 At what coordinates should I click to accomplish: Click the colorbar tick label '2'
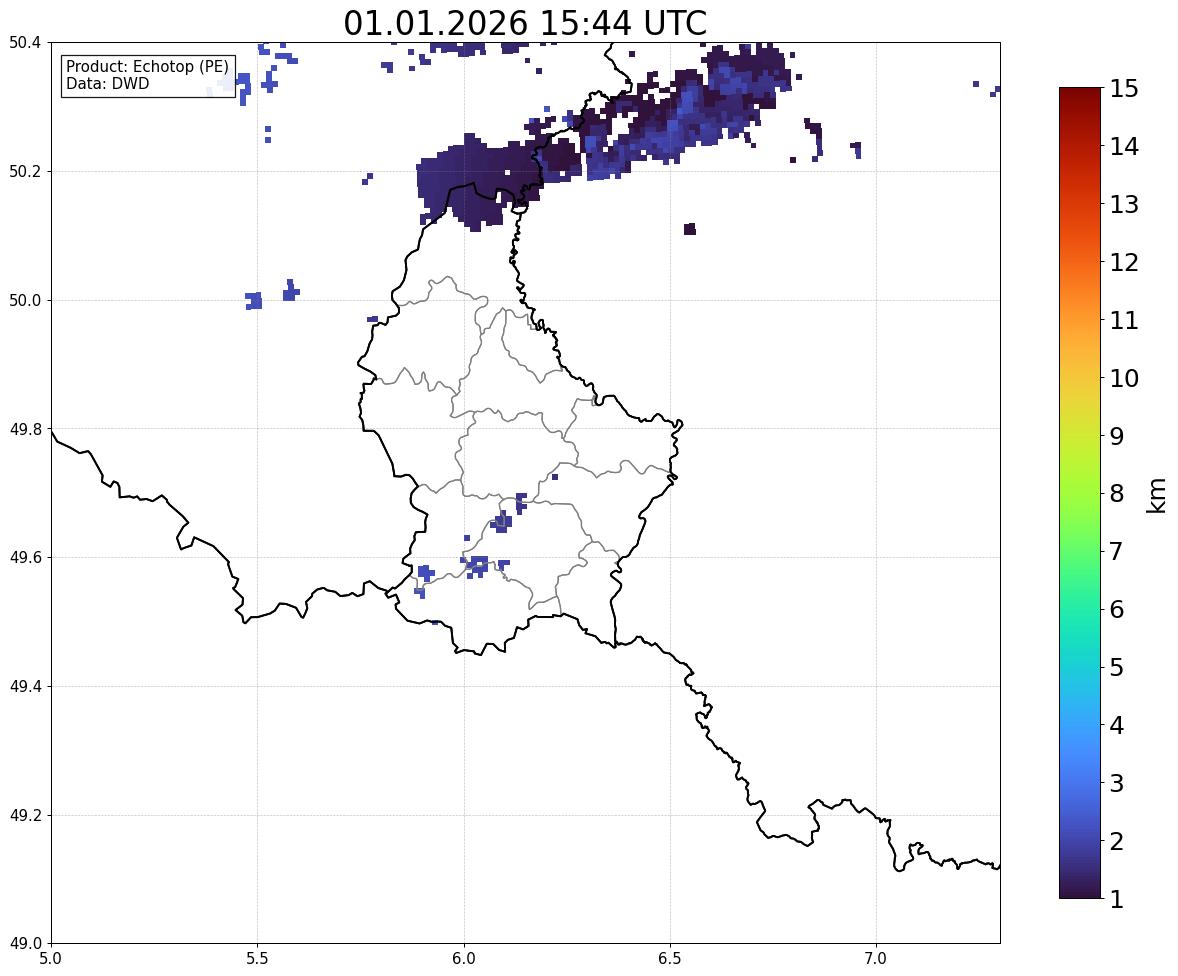(x=1117, y=841)
